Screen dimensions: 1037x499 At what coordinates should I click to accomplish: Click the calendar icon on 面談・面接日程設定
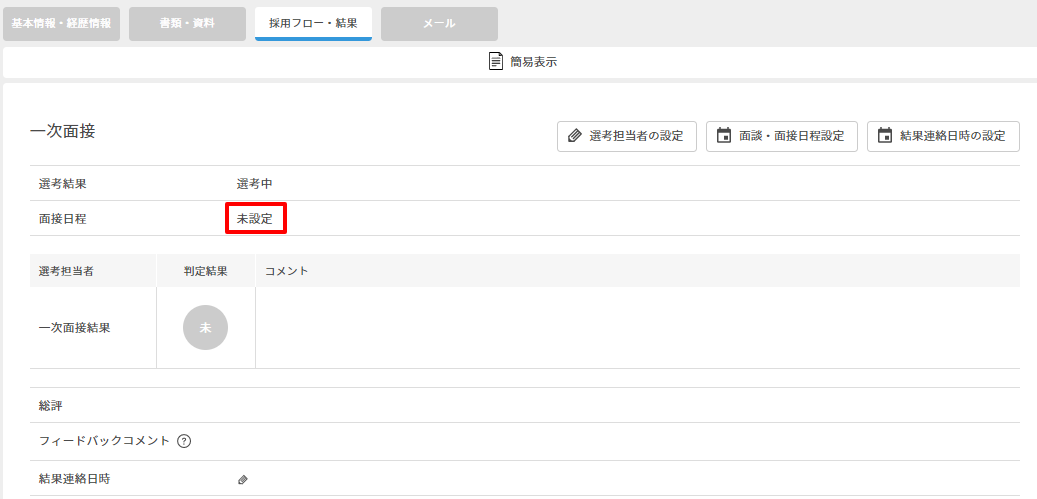tap(724, 136)
